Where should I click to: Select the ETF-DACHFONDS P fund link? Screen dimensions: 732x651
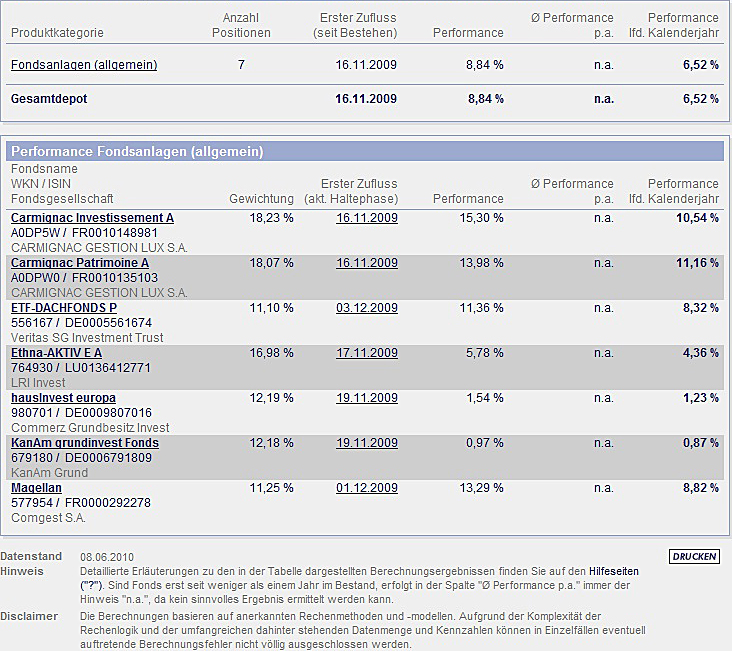pyautogui.click(x=64, y=308)
